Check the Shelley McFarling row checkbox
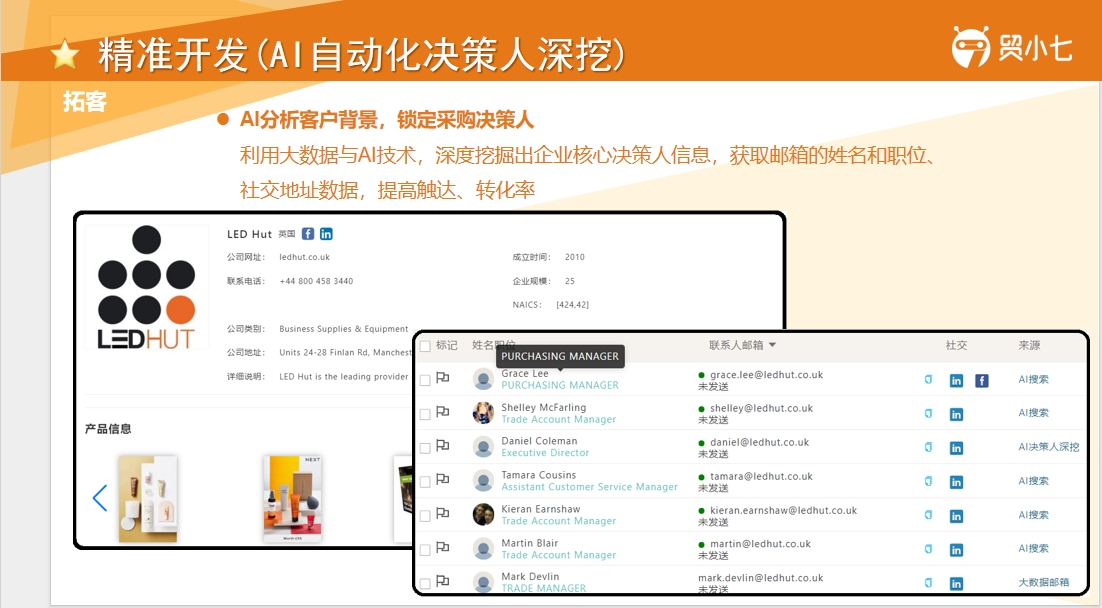This screenshot has height=608, width=1102. pos(424,415)
